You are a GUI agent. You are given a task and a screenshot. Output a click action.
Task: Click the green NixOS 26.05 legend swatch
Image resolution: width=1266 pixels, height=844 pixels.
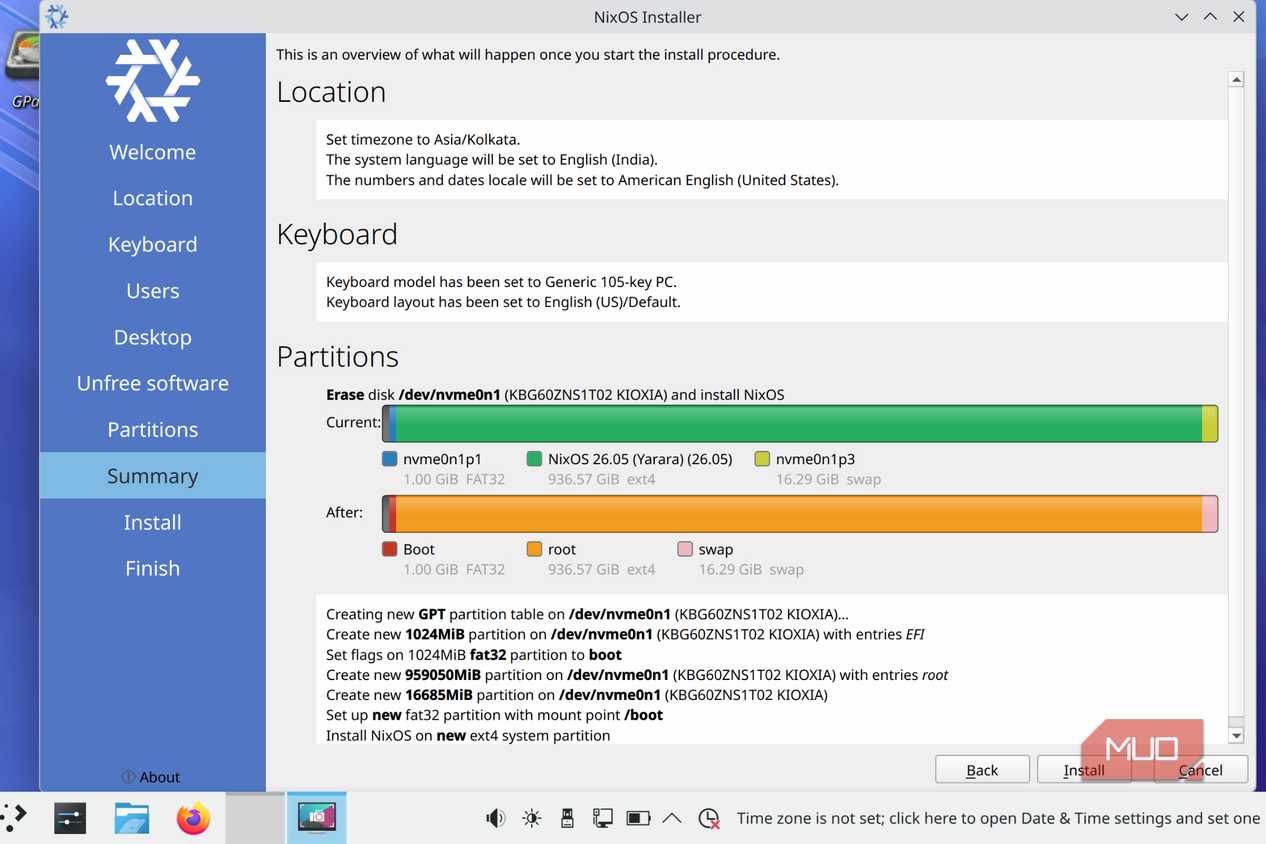pos(535,459)
